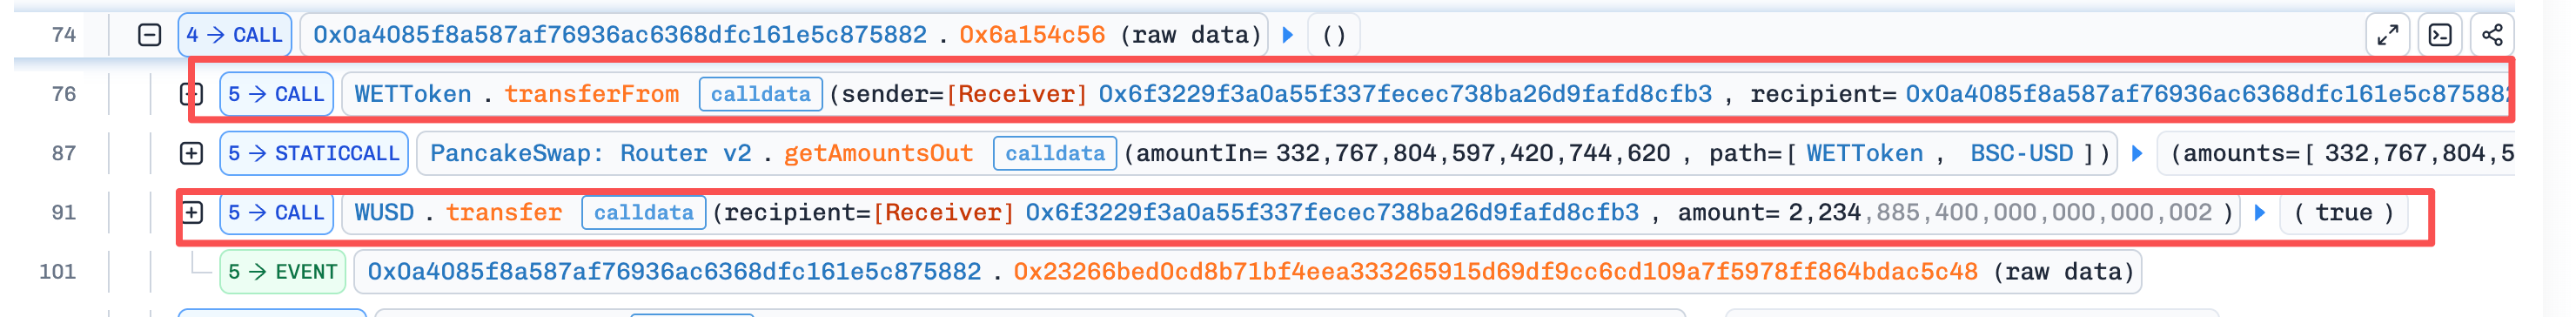Show return values arrow for getAmountsOut
2576x317 pixels.
(2137, 153)
